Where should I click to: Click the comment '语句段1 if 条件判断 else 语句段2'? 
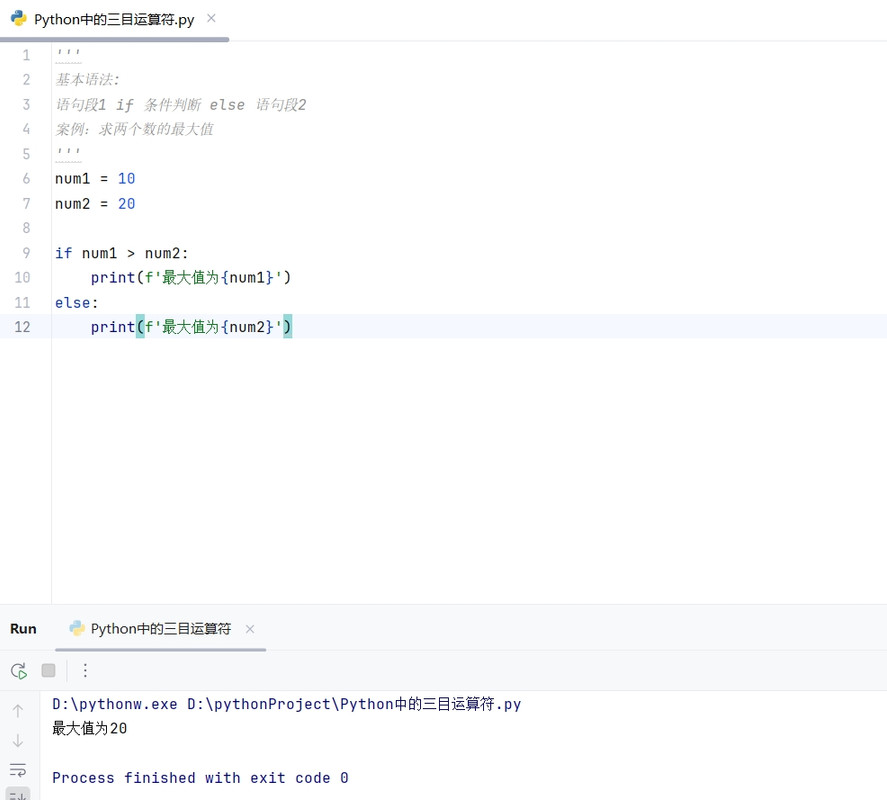coord(180,105)
